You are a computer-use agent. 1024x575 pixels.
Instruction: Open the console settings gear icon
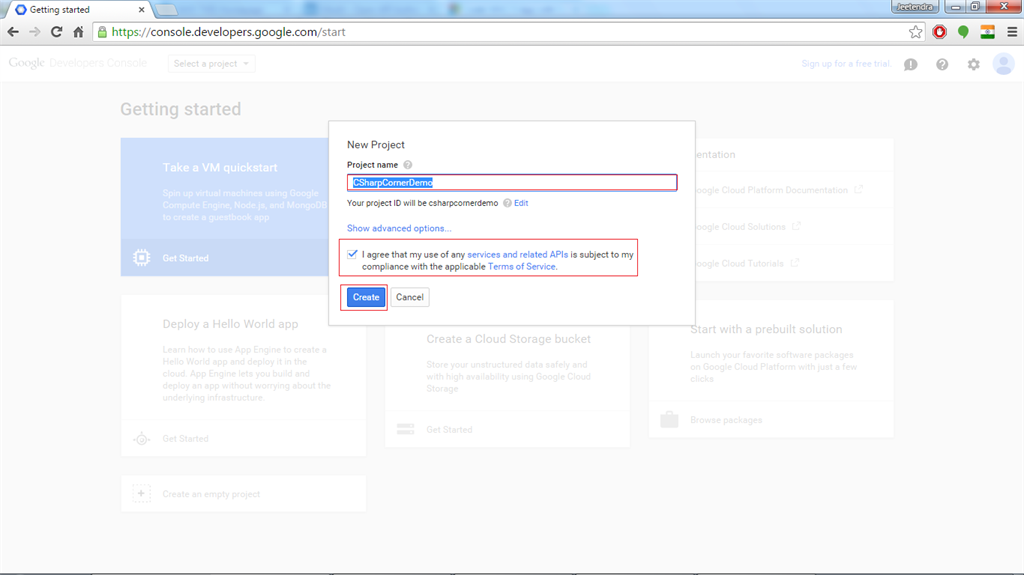click(x=974, y=64)
